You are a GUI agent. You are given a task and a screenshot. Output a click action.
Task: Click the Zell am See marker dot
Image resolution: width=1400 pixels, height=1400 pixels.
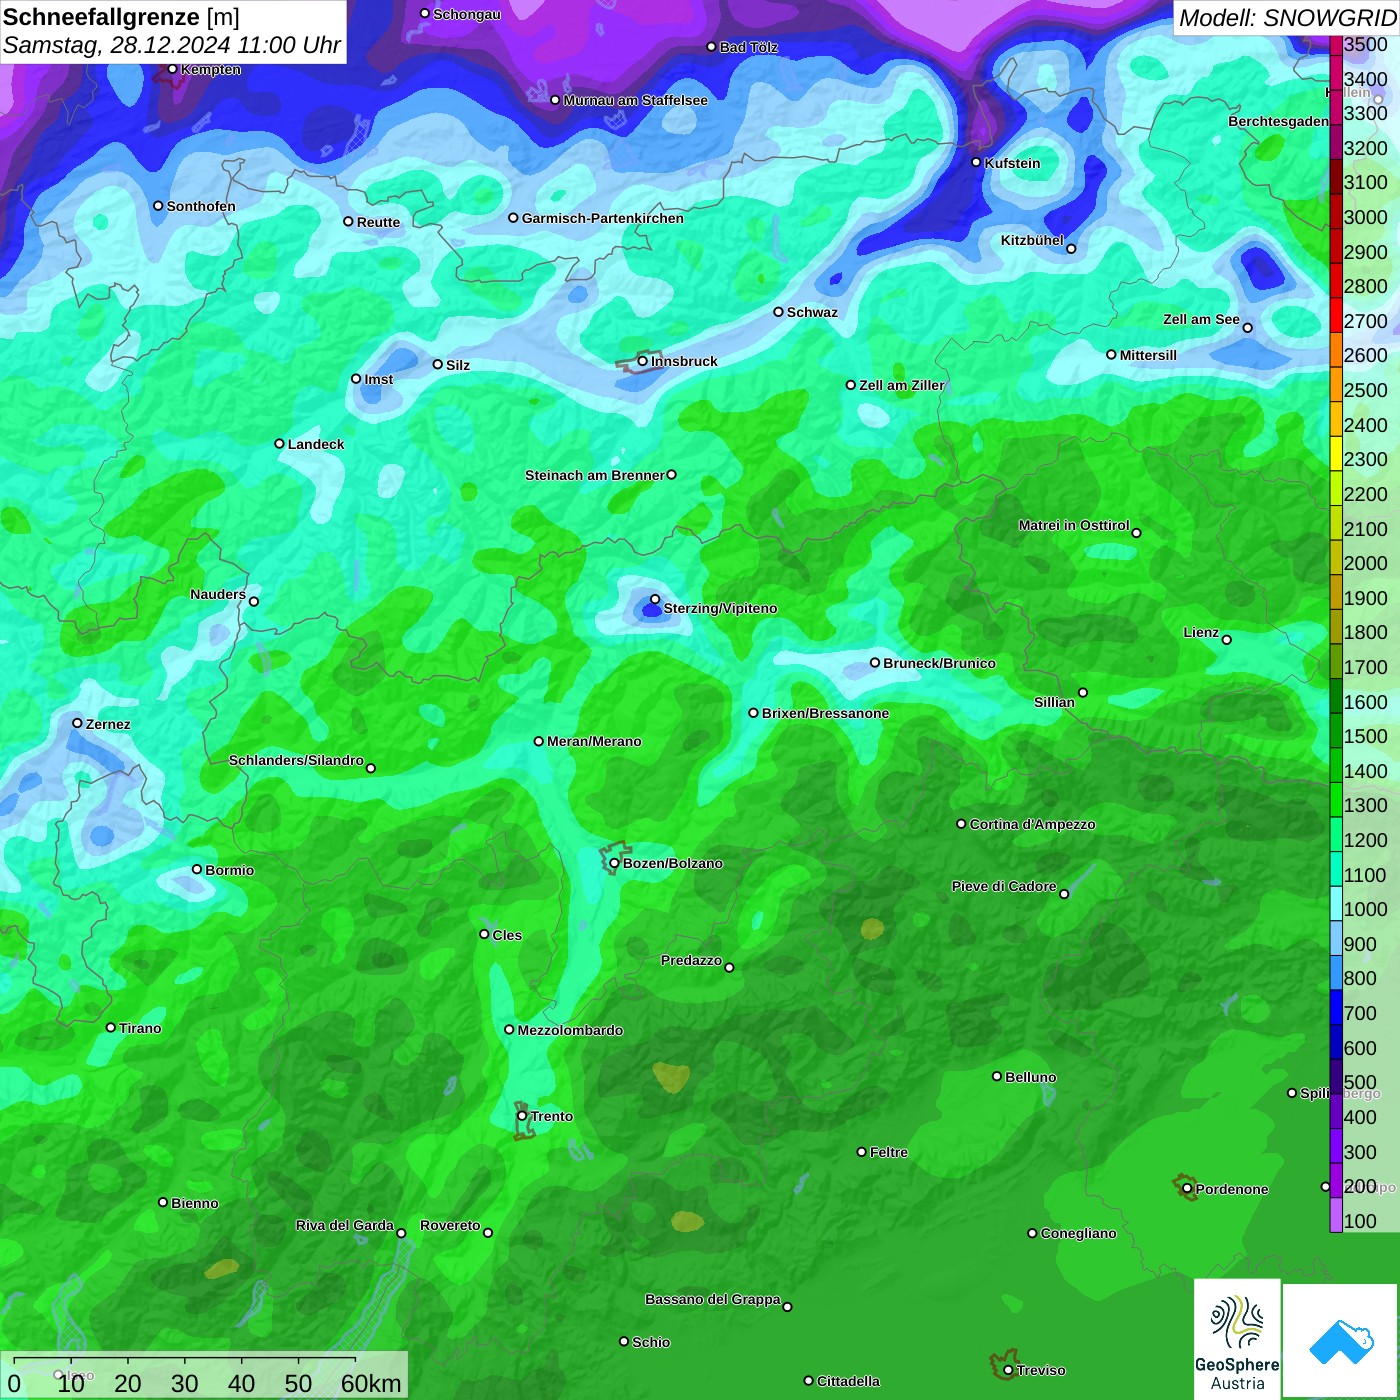tap(1247, 328)
